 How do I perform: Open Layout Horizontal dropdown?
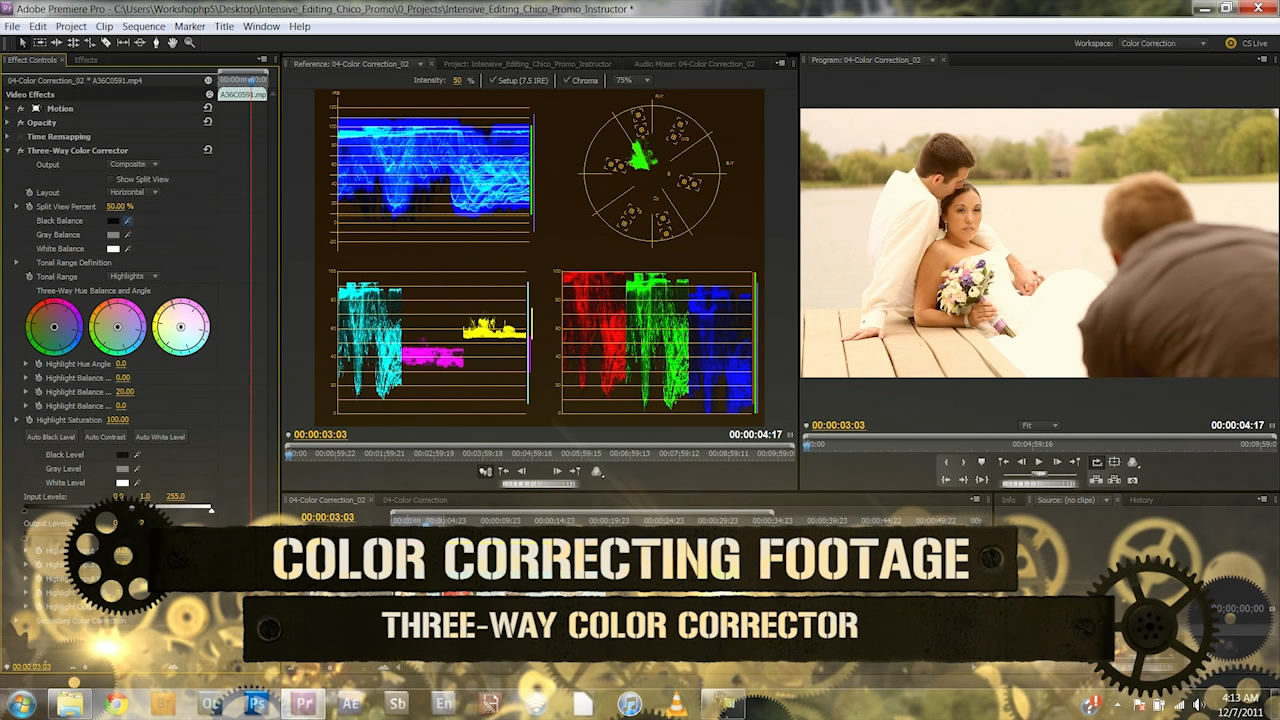134,192
